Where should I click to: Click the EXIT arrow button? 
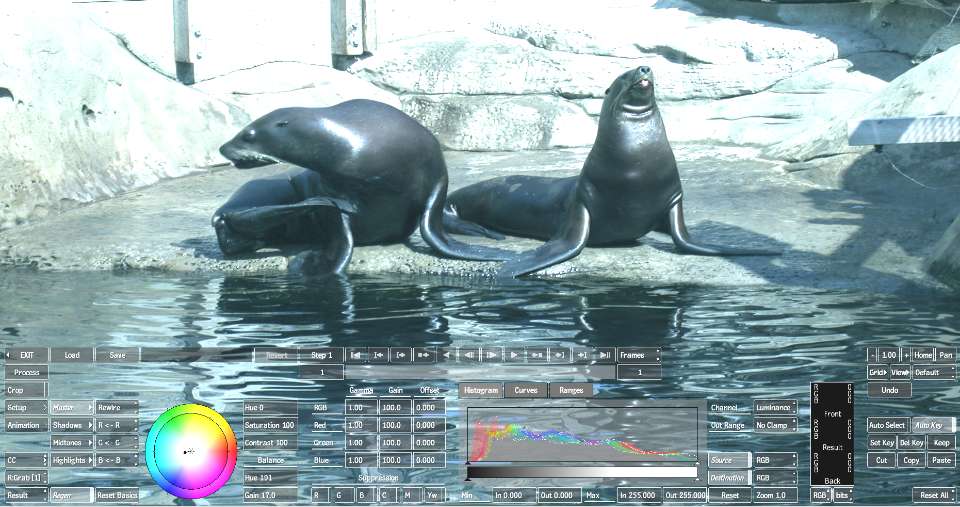[x=25, y=355]
